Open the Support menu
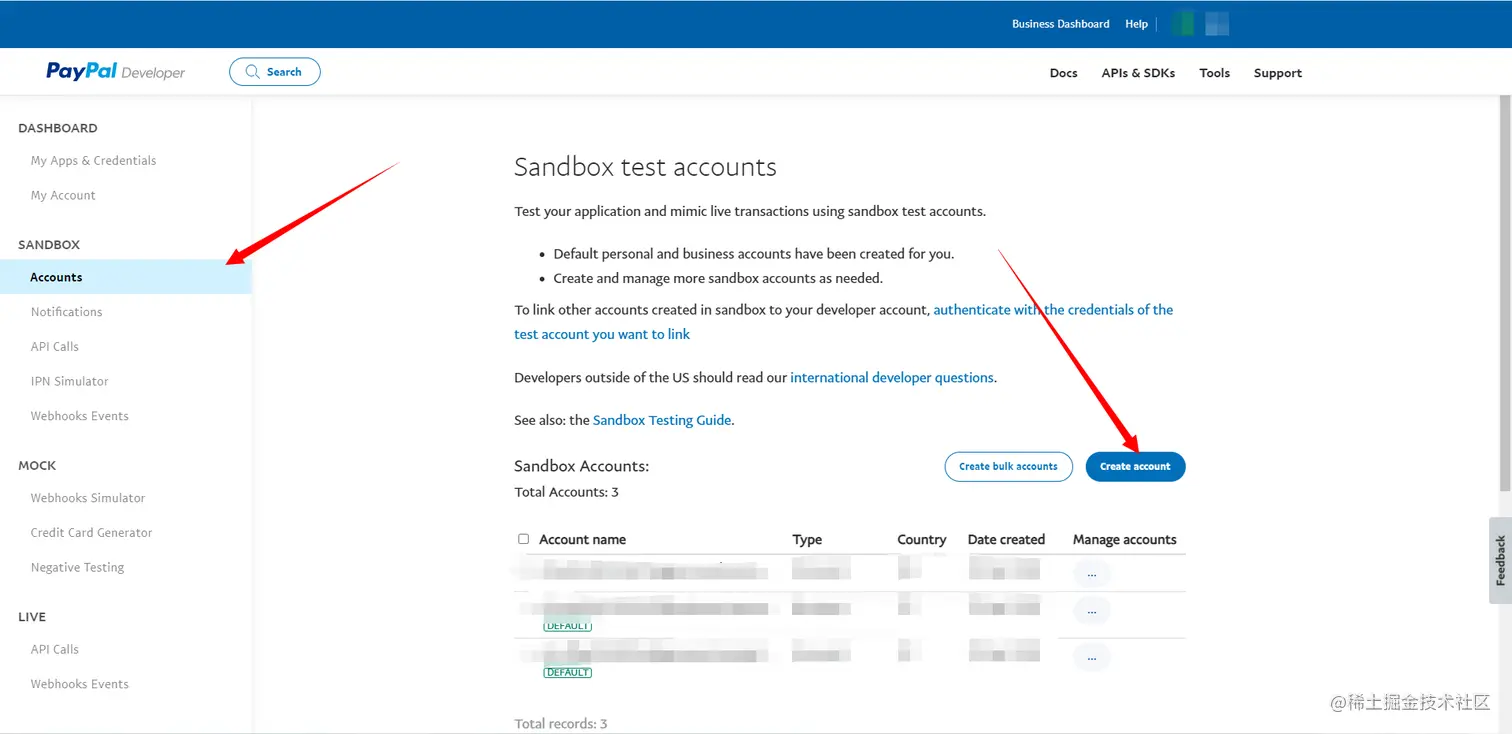The height and width of the screenshot is (734, 1512). pos(1278,73)
